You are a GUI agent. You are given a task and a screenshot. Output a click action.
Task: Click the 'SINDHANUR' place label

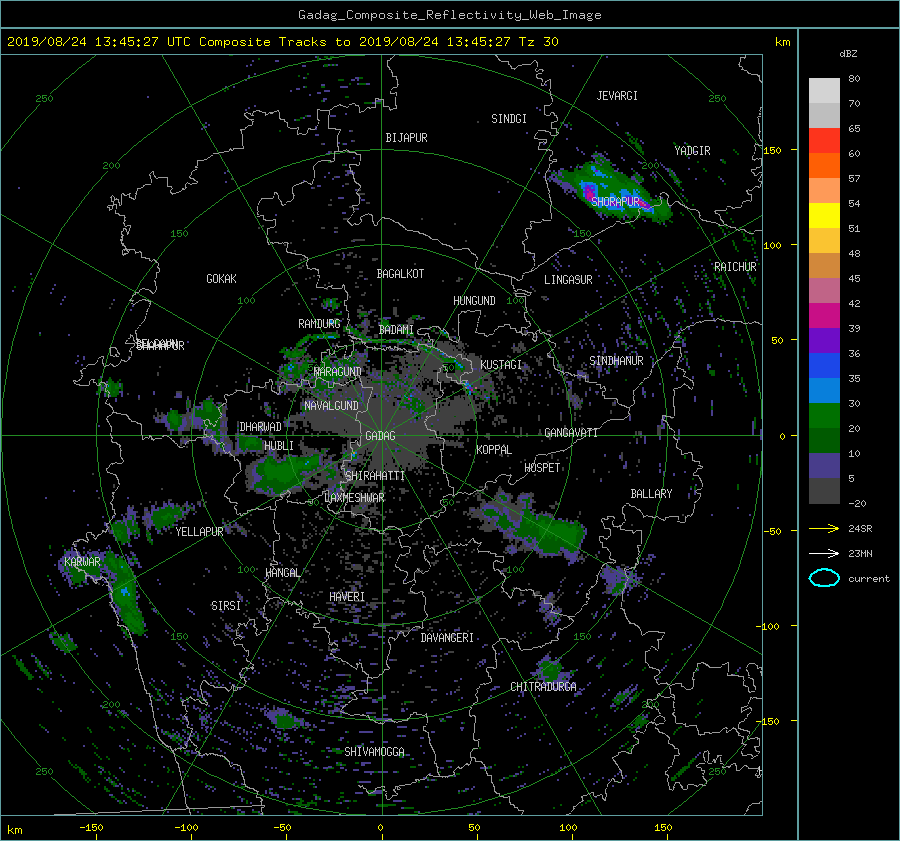(616, 361)
